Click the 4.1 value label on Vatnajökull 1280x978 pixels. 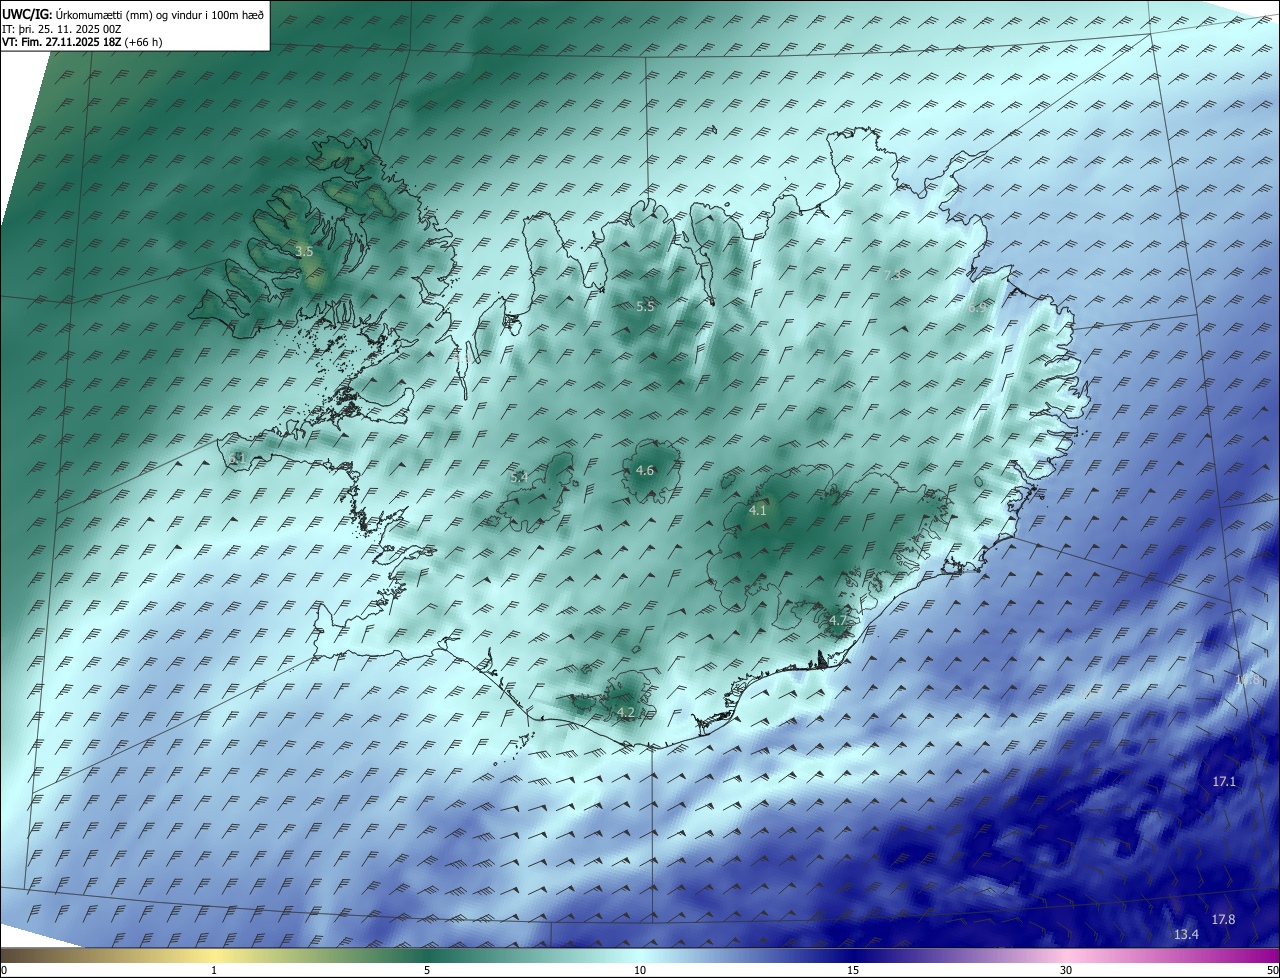757,510
